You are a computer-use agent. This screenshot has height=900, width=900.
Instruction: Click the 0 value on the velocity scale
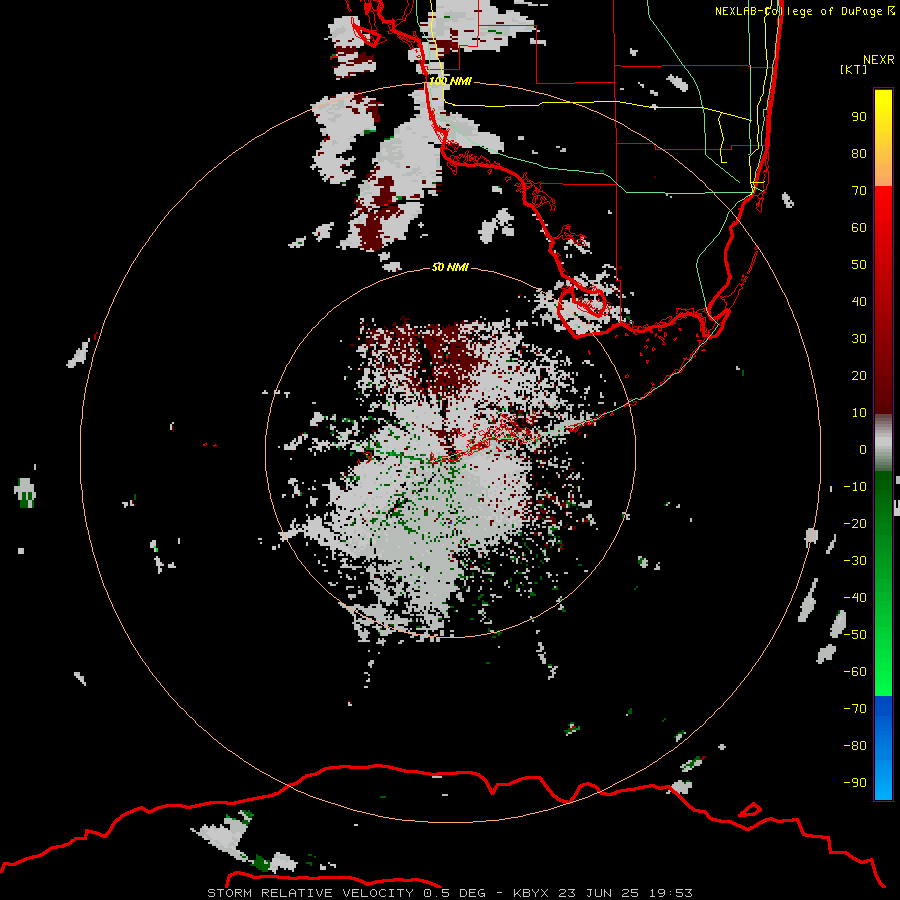click(x=863, y=449)
